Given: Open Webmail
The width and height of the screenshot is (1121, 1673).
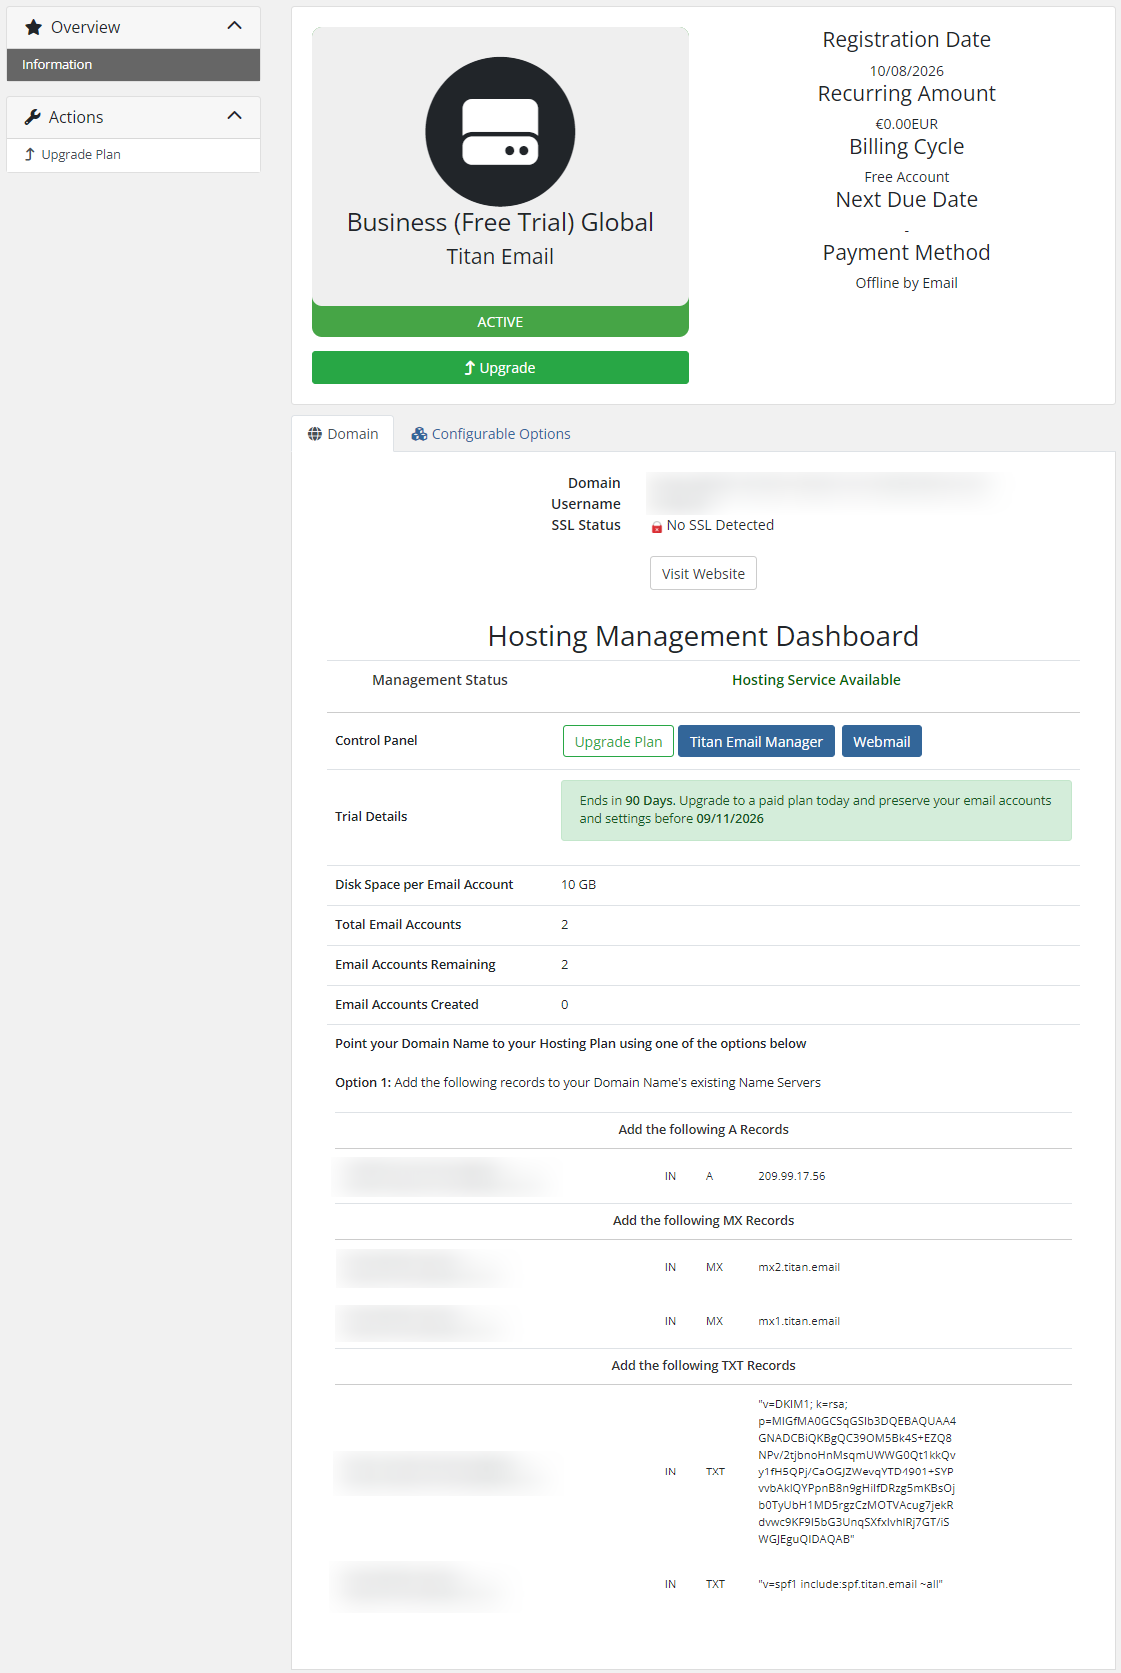Looking at the screenshot, I should click(x=881, y=742).
